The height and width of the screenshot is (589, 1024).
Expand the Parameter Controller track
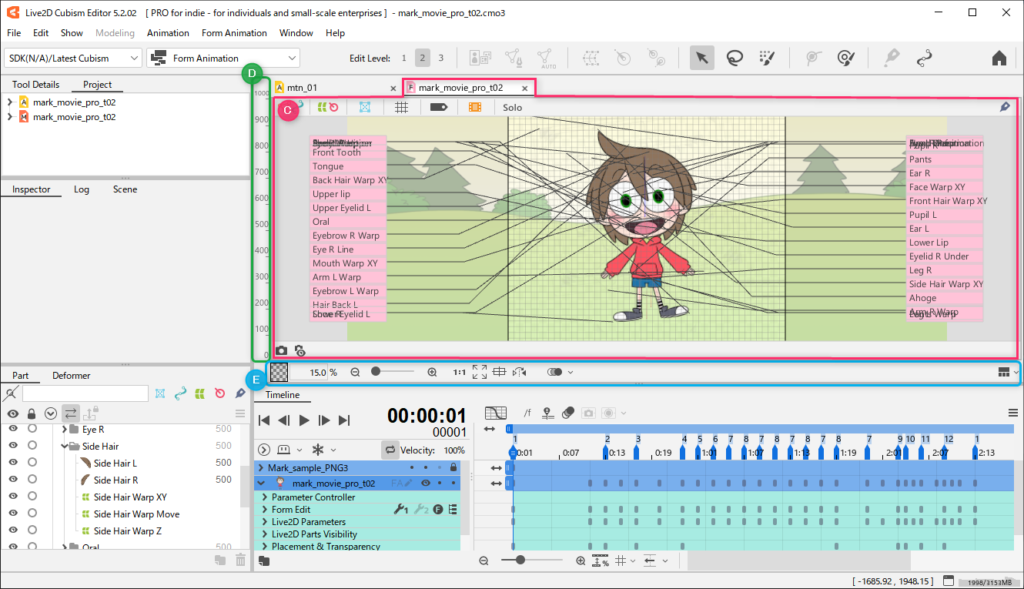pos(264,497)
